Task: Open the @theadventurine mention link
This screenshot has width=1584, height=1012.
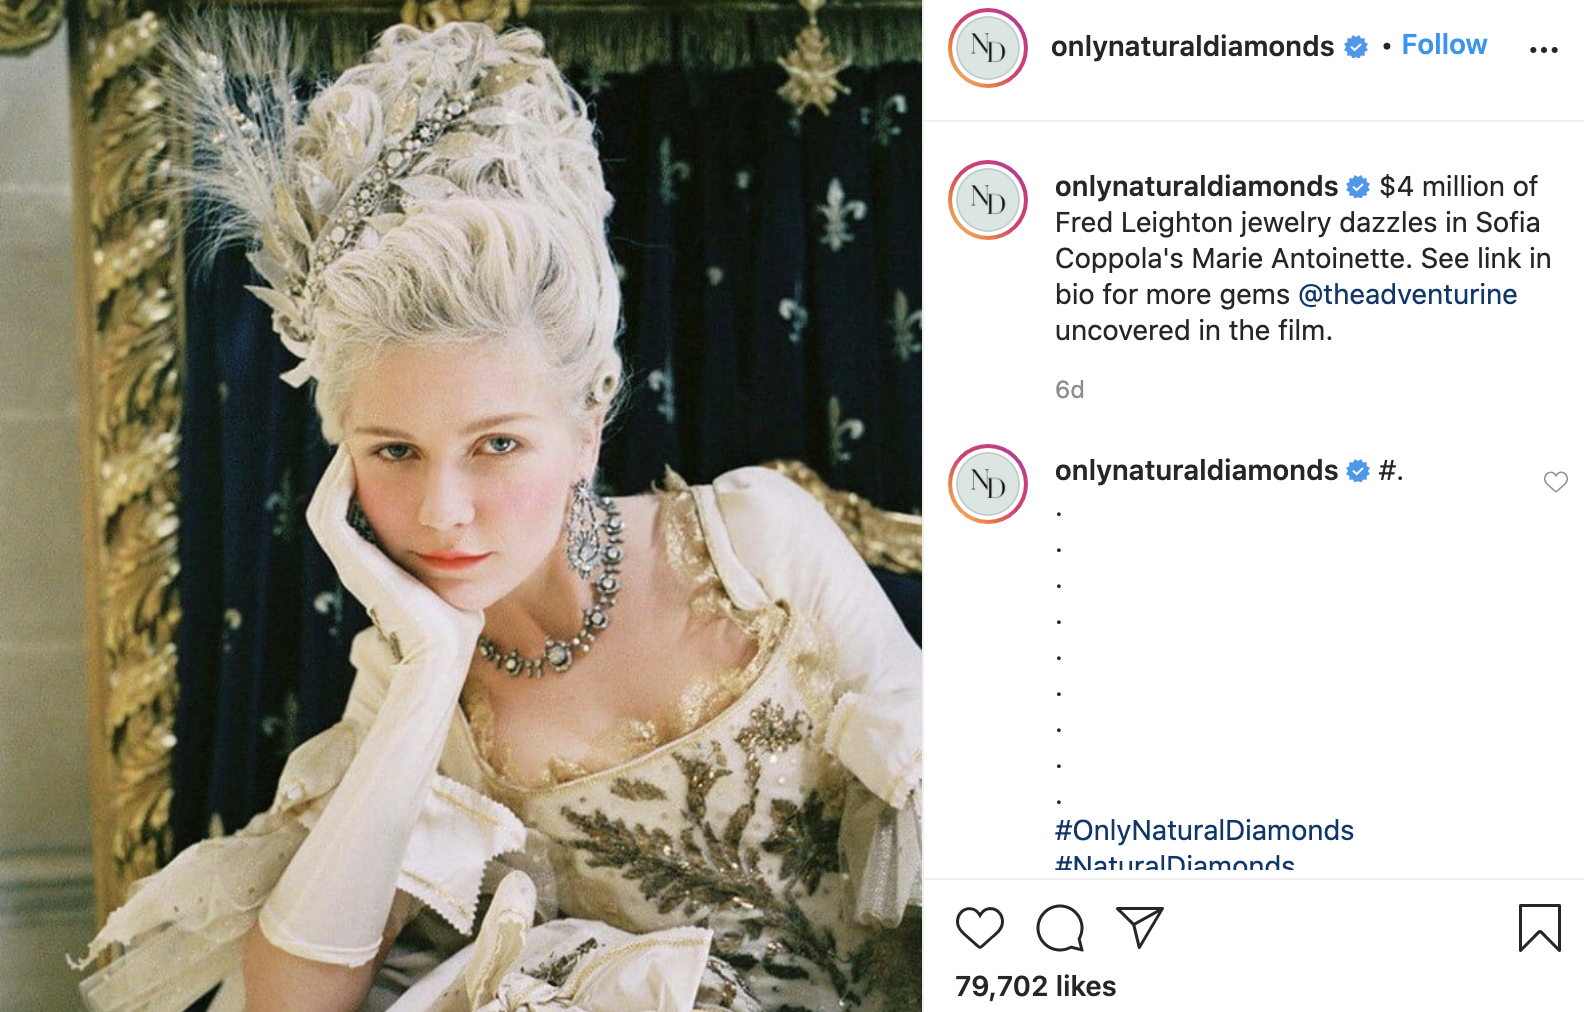Action: [1407, 294]
